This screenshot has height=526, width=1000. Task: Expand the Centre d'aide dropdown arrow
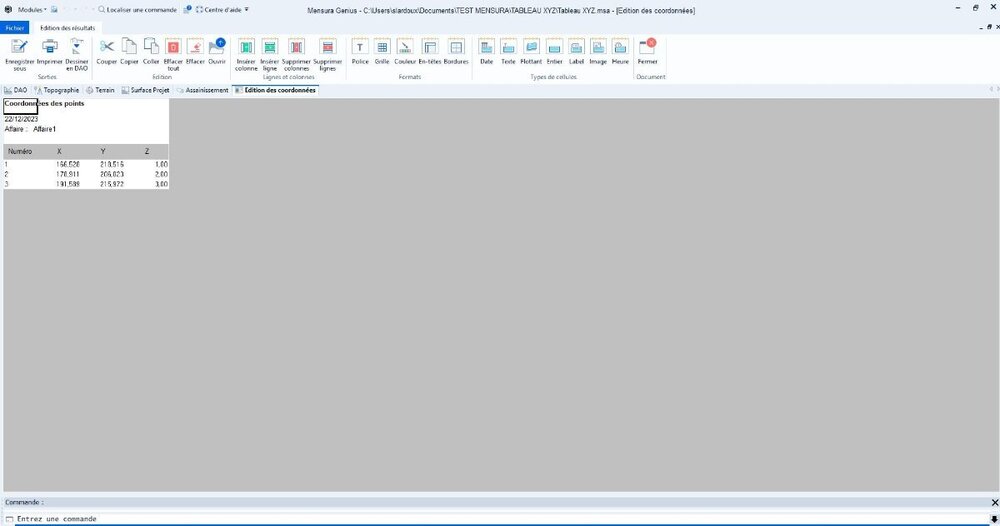[247, 10]
